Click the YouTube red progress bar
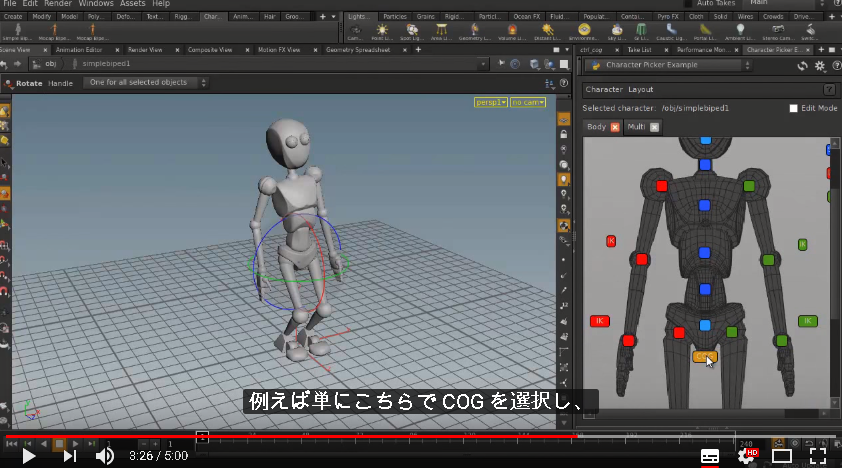842x468 pixels. (290, 436)
